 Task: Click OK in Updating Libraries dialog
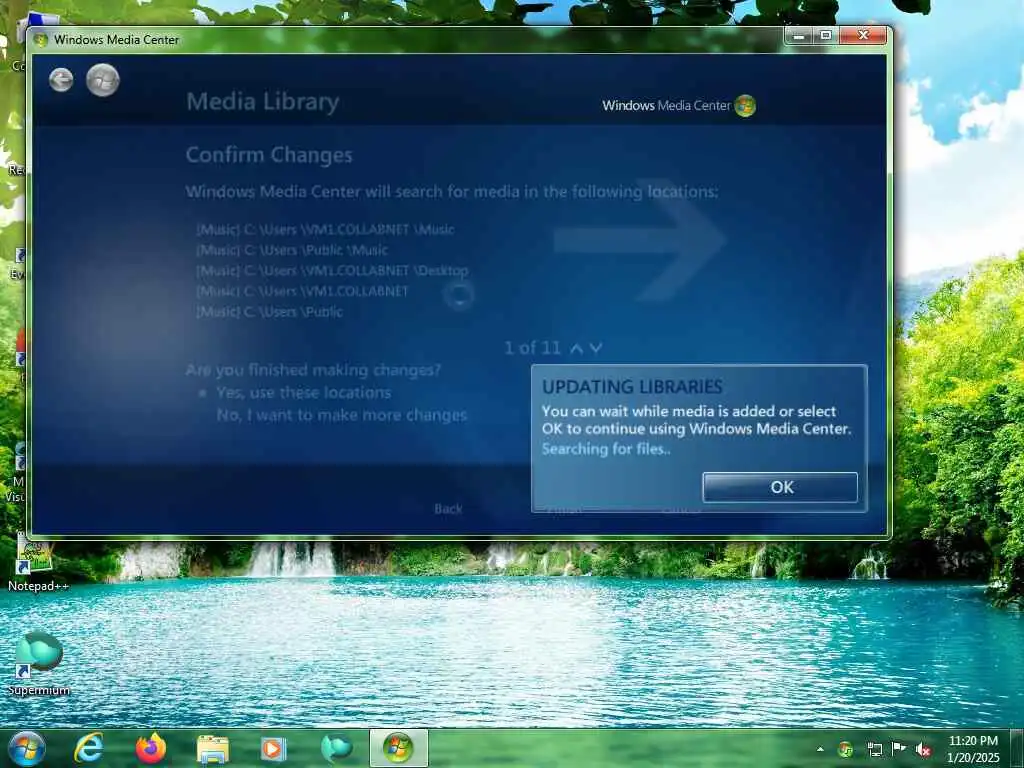tap(780, 487)
